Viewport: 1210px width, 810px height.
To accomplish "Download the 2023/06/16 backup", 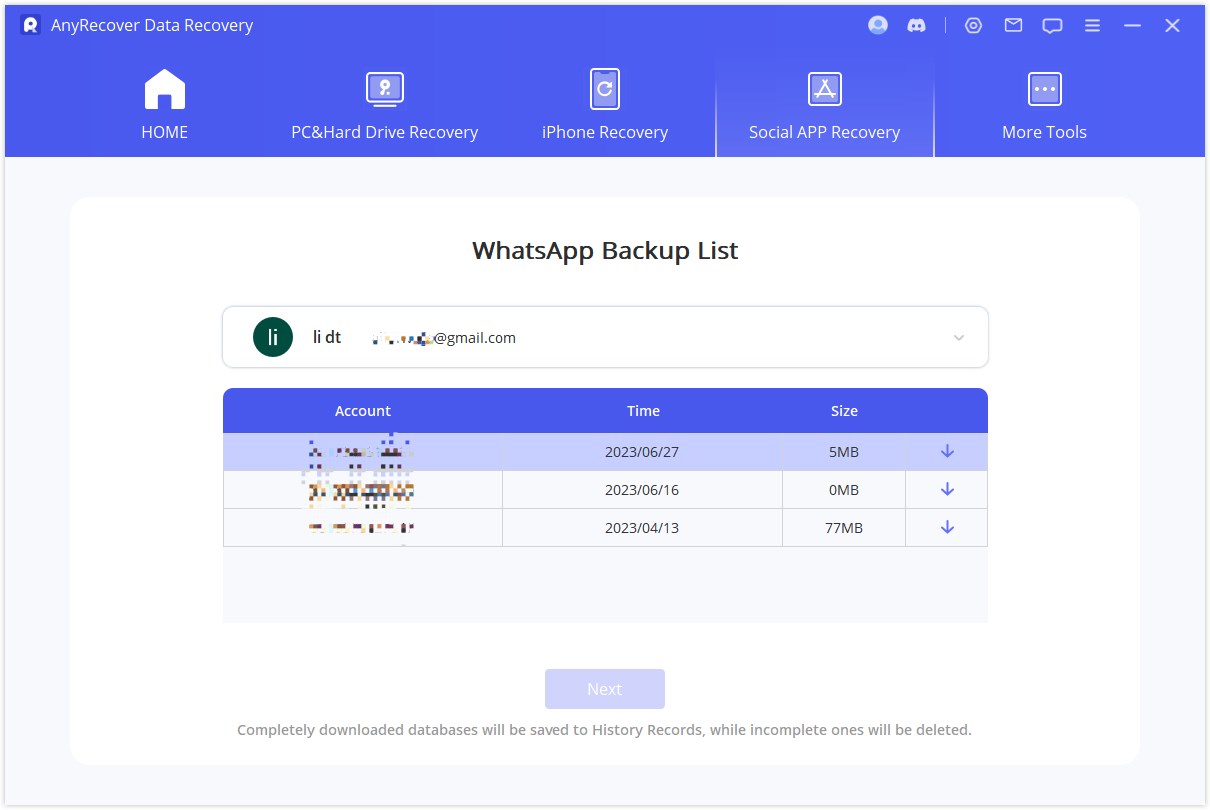I will pos(945,489).
